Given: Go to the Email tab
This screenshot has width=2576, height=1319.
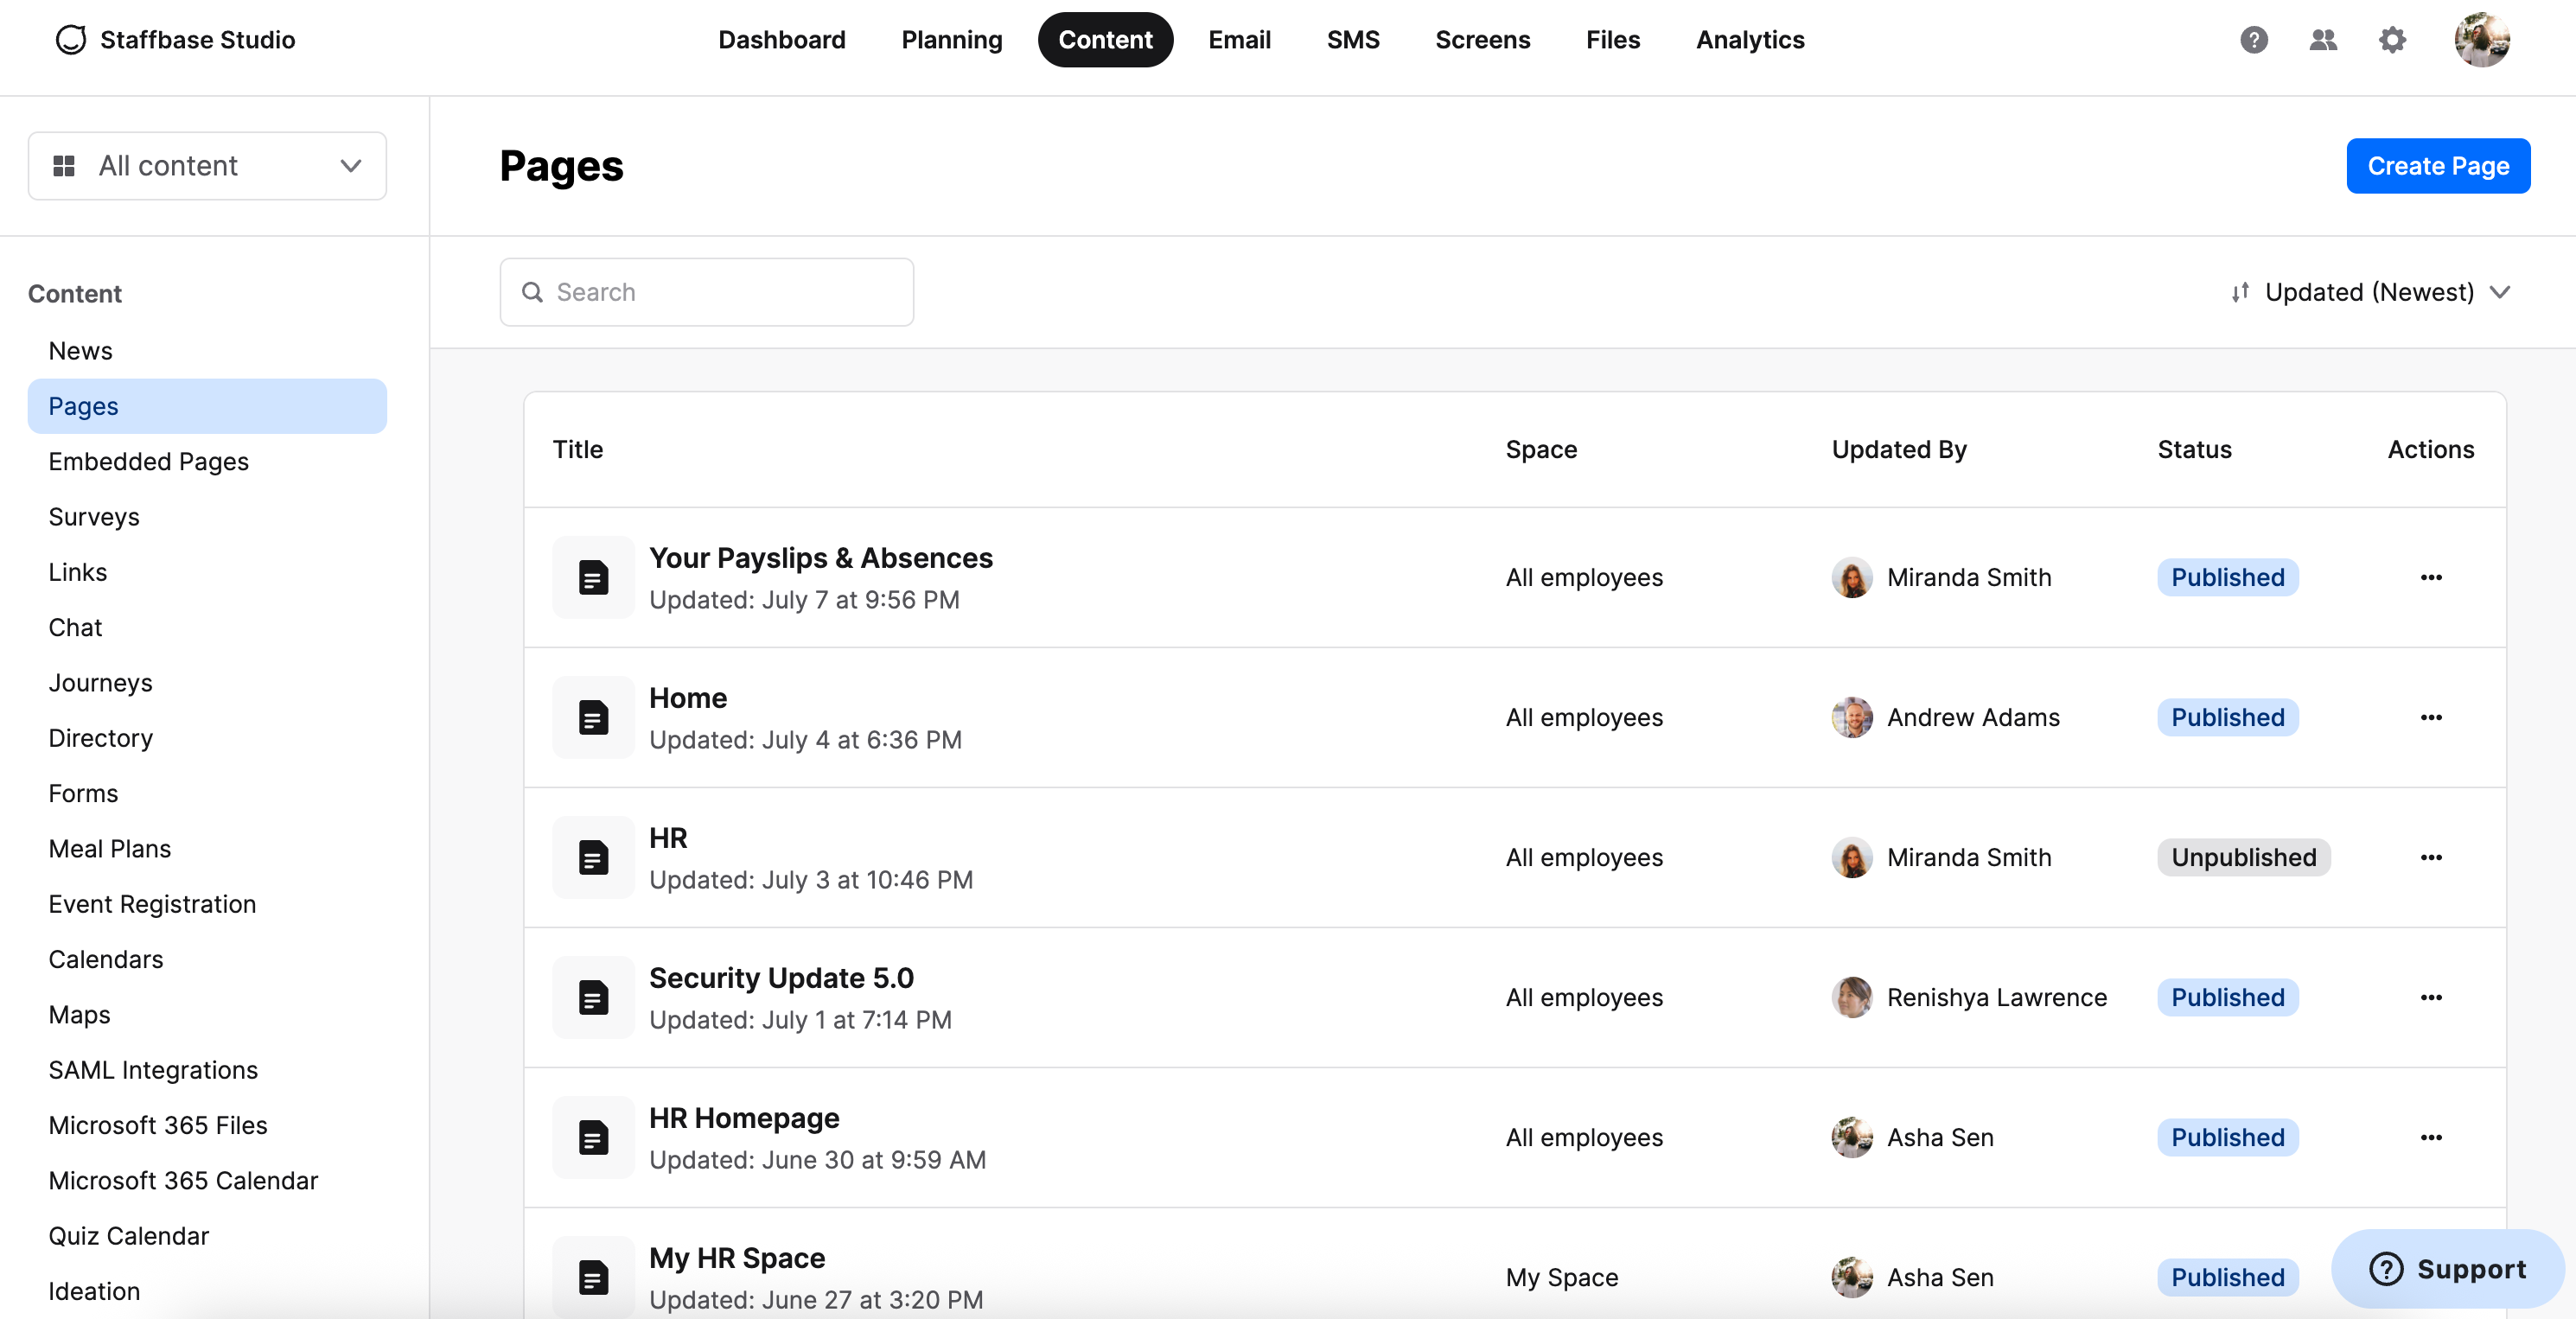Looking at the screenshot, I should [x=1238, y=40].
